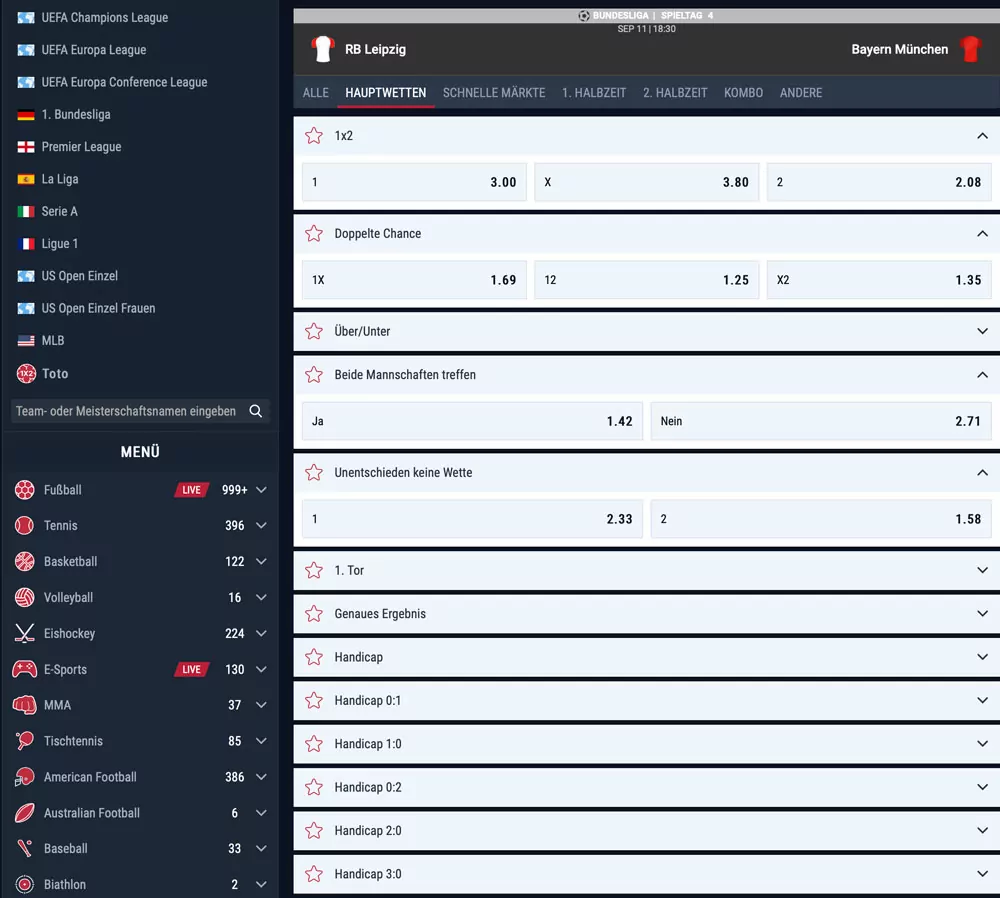Bet on draw X at 3.80

pyautogui.click(x=646, y=182)
